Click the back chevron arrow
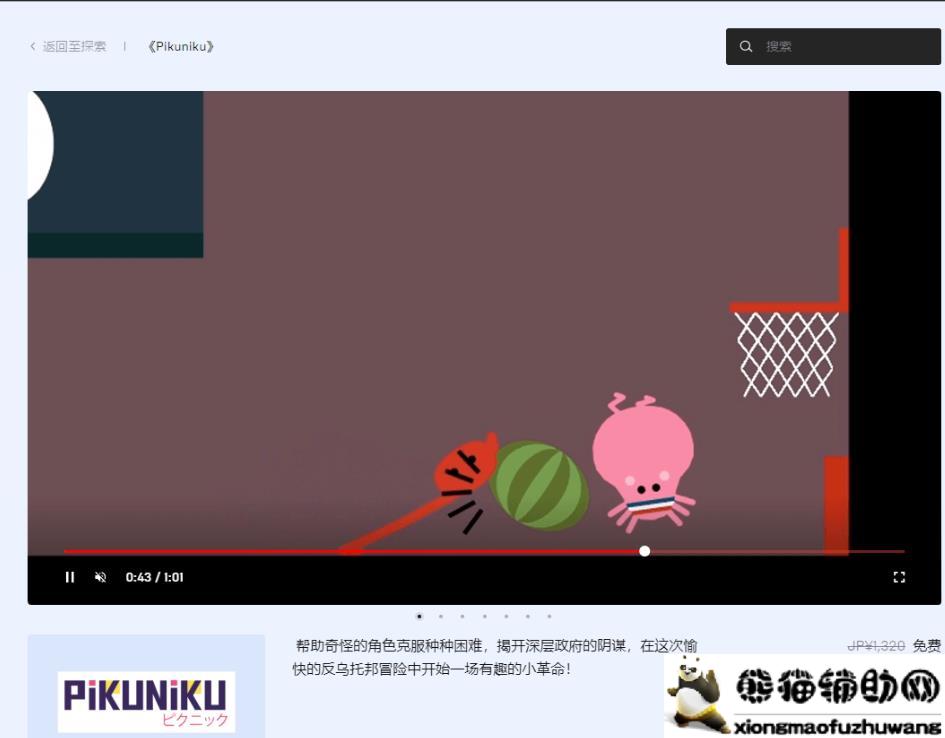Screen dimensions: 945x738 pyautogui.click(x=33, y=47)
